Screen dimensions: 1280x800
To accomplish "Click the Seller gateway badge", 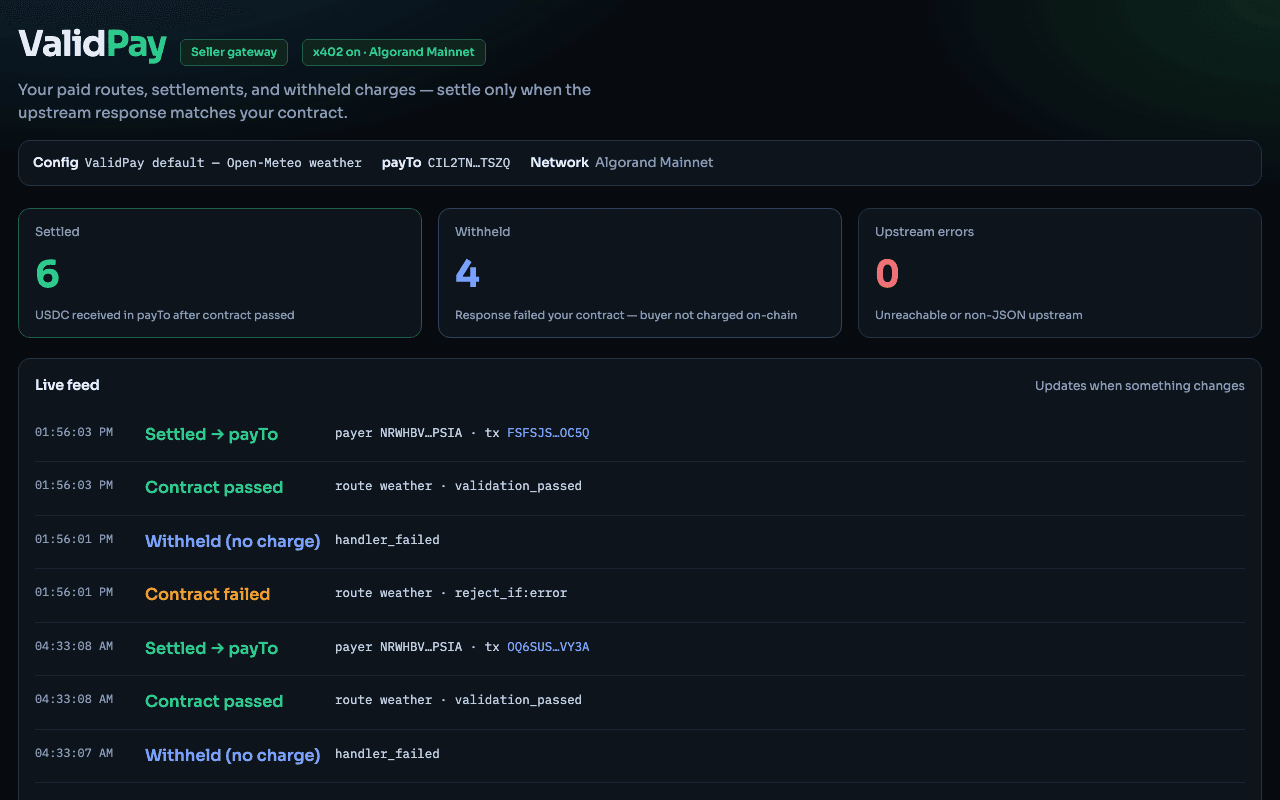I will [234, 52].
